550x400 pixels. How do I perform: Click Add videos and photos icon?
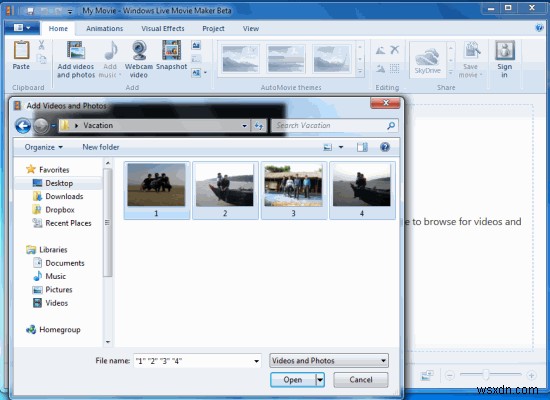tap(76, 50)
